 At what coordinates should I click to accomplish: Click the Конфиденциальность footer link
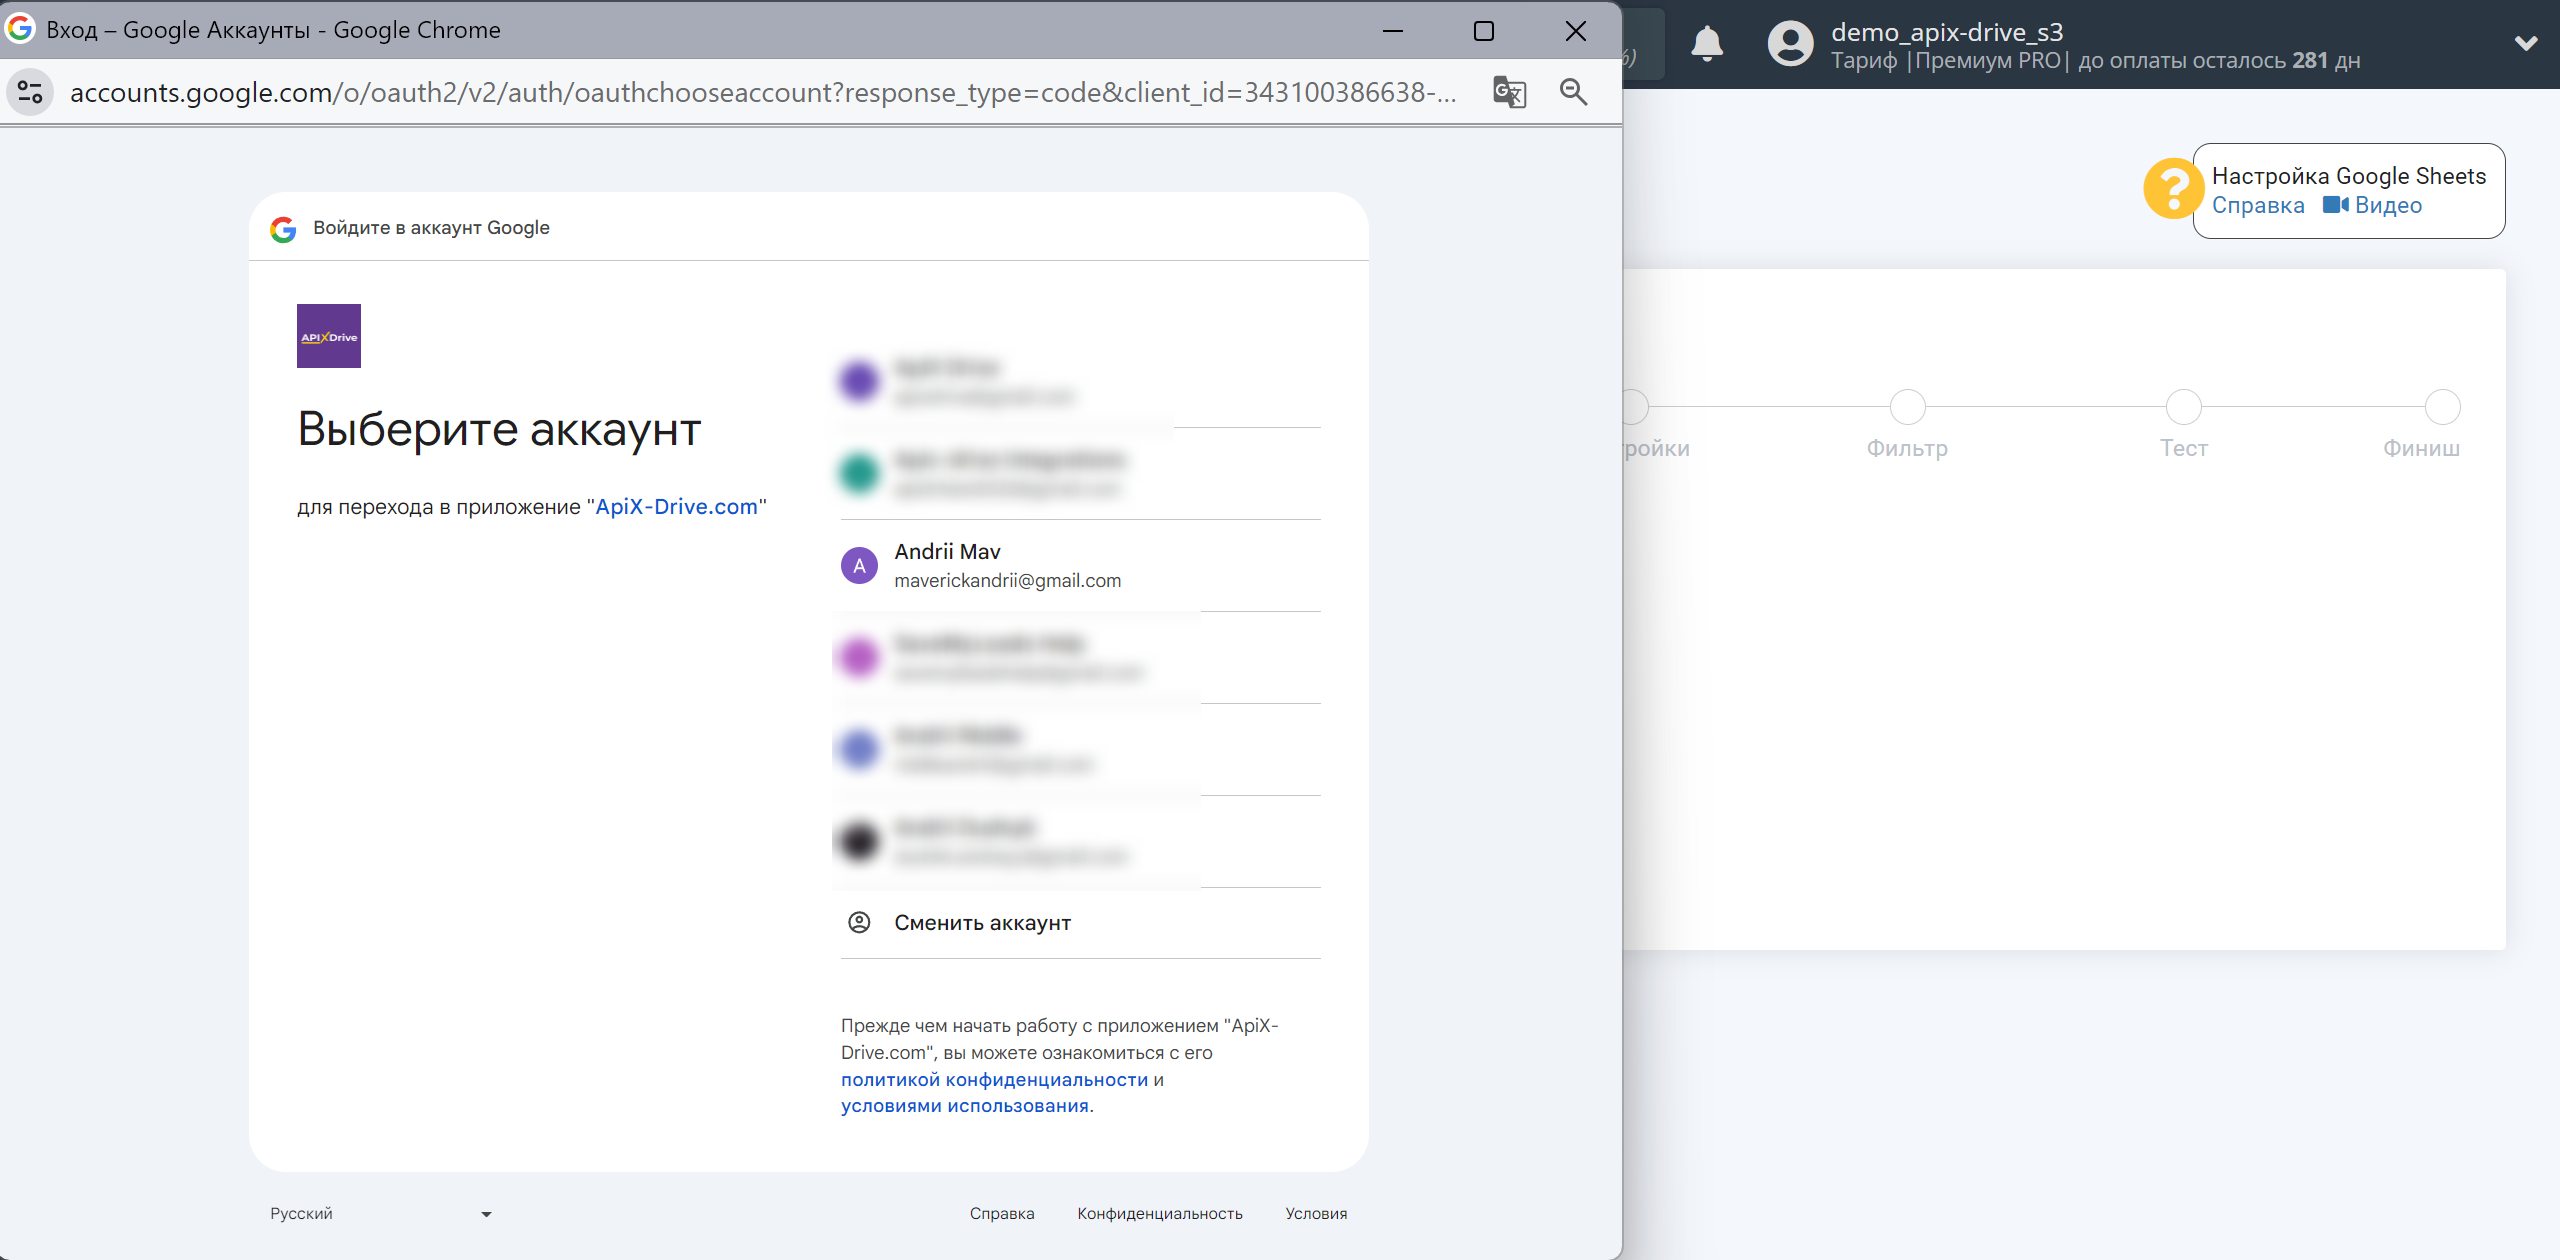(1160, 1214)
